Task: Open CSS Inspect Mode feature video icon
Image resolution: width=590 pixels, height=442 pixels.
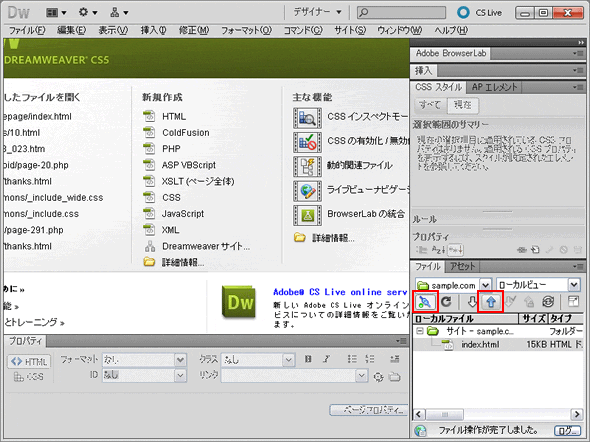Action: click(x=307, y=118)
